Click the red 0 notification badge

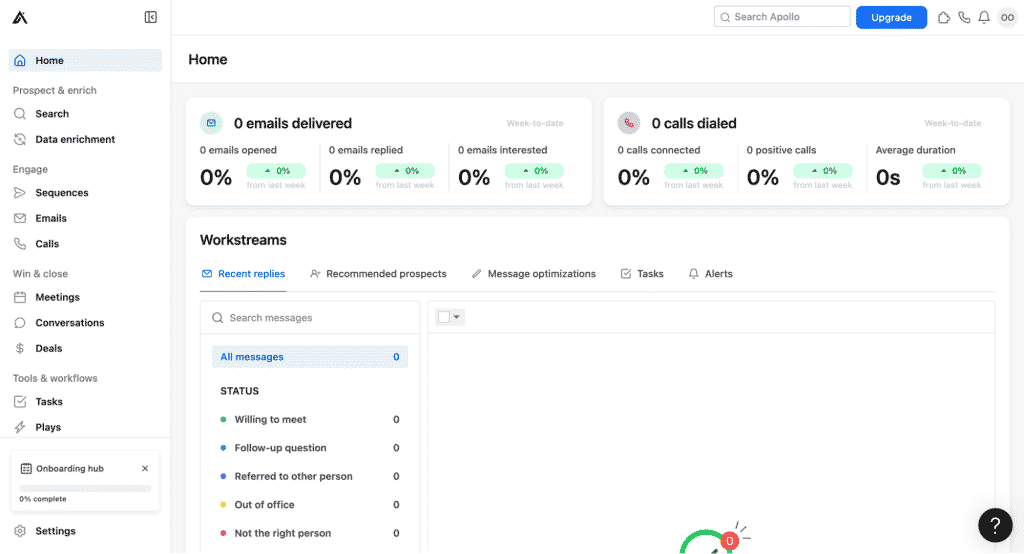pyautogui.click(x=729, y=541)
